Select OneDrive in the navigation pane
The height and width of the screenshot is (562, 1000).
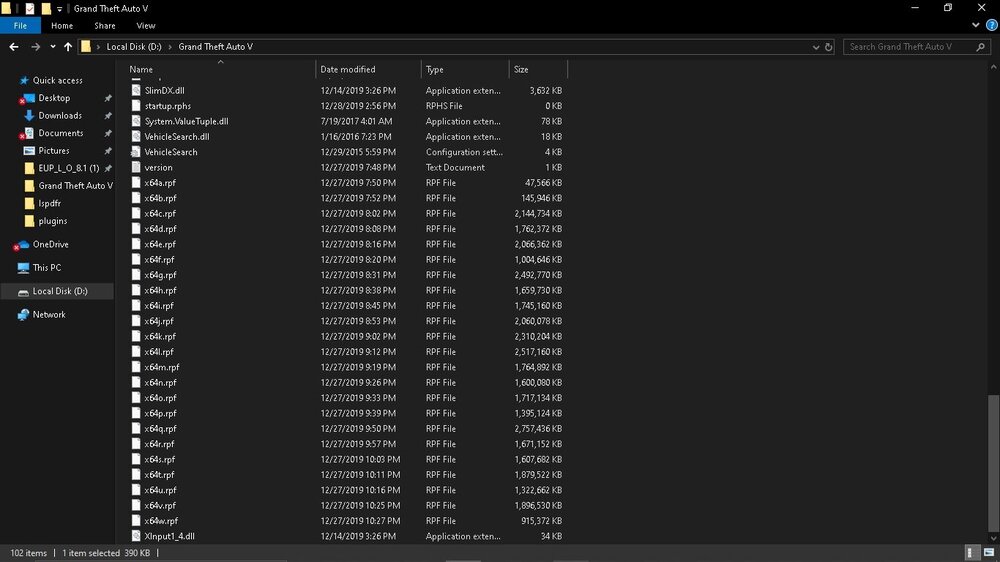(x=50, y=244)
